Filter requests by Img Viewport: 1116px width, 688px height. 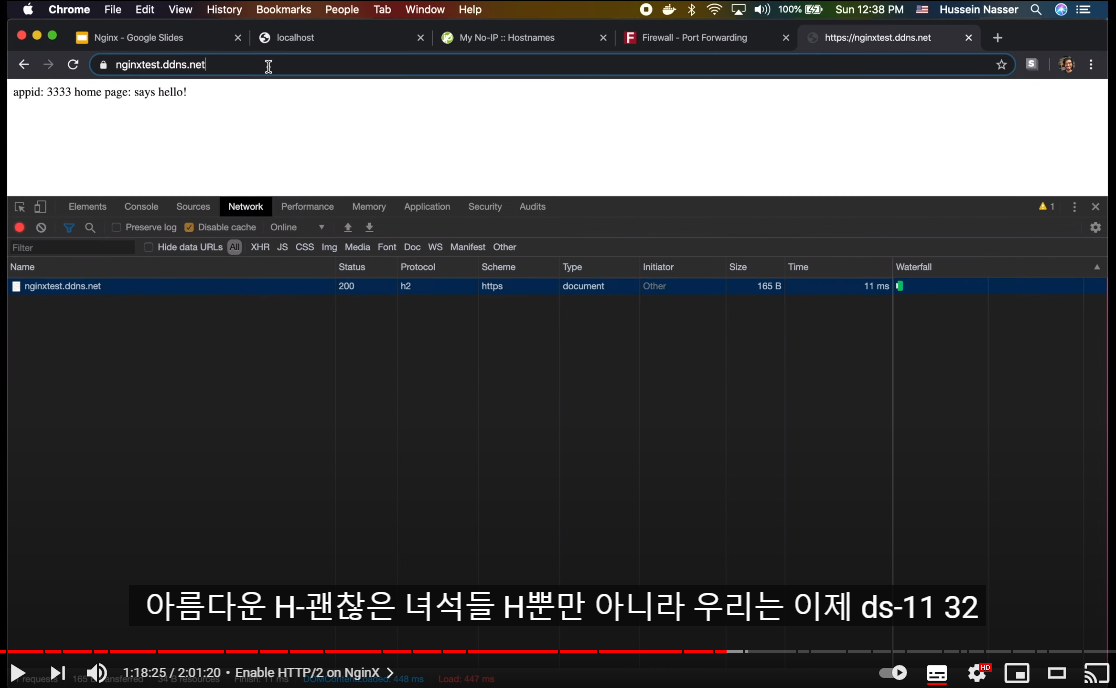[329, 248]
